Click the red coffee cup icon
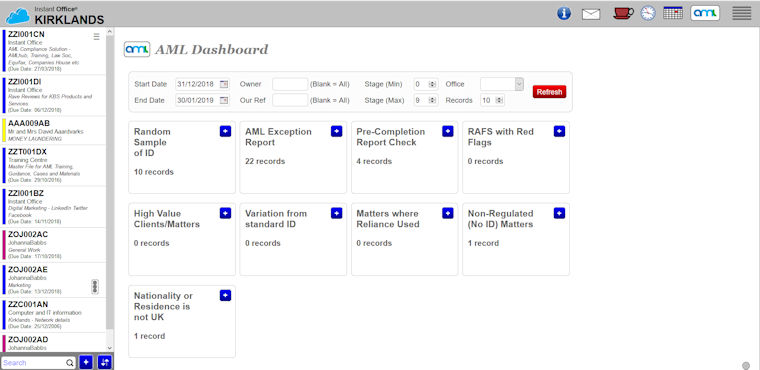 (623, 13)
